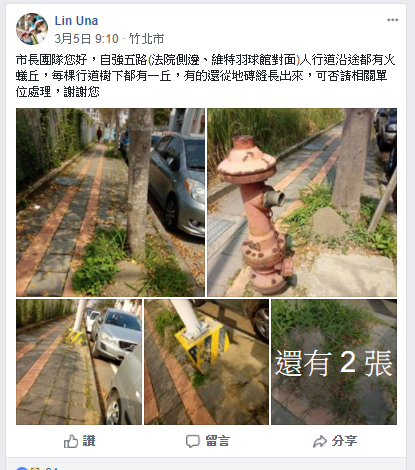Select the 留言 comment button
This screenshot has height=470, width=415.
[217, 441]
